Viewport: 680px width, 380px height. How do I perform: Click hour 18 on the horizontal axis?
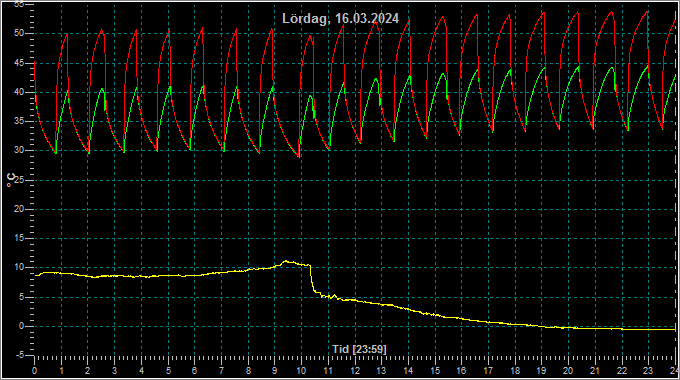pos(515,371)
